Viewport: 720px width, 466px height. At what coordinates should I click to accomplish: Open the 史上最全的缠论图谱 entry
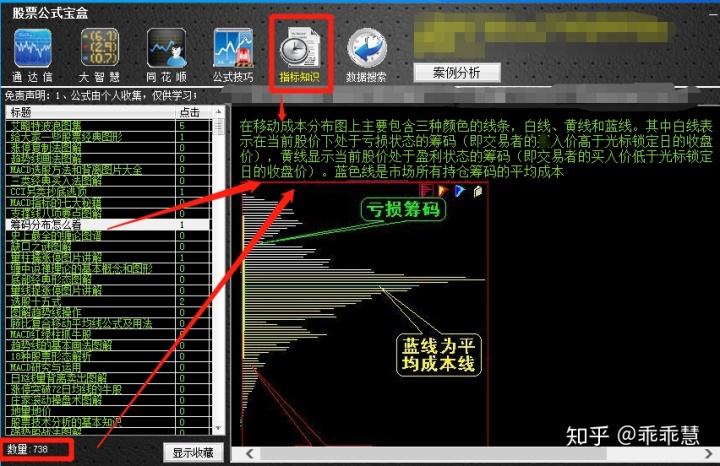click(x=108, y=236)
